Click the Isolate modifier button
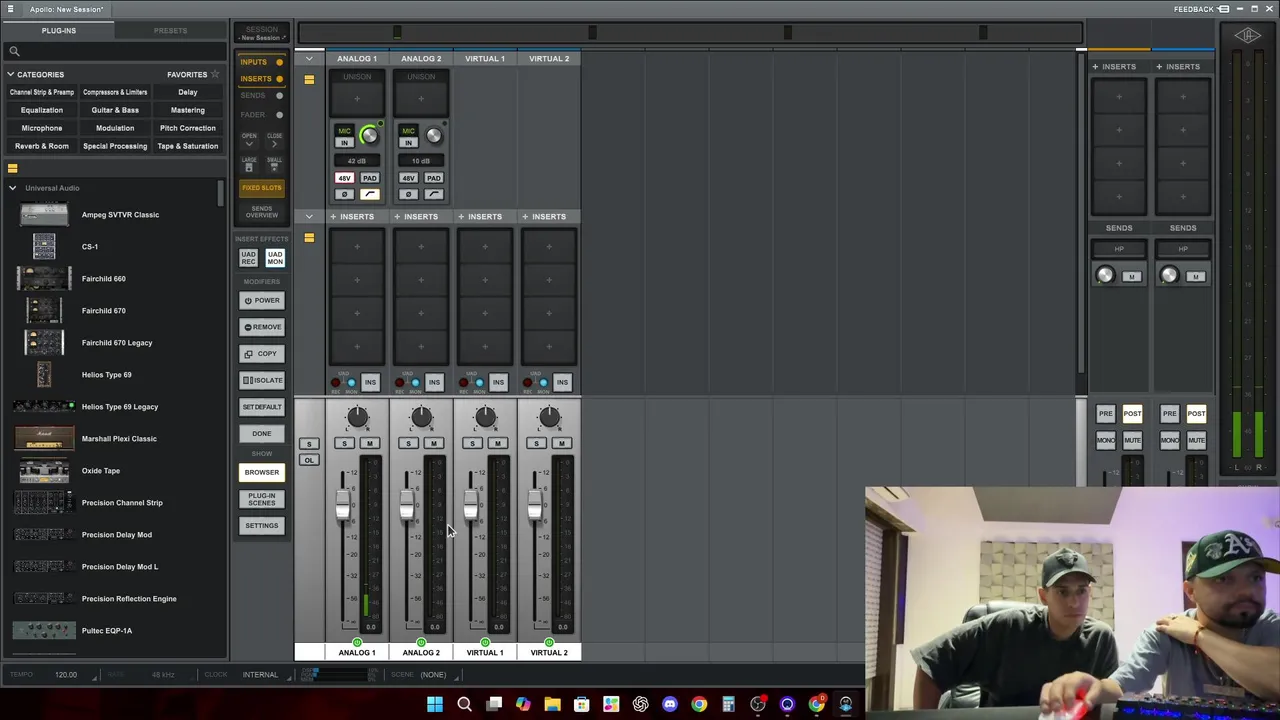The width and height of the screenshot is (1280, 720). [x=262, y=380]
